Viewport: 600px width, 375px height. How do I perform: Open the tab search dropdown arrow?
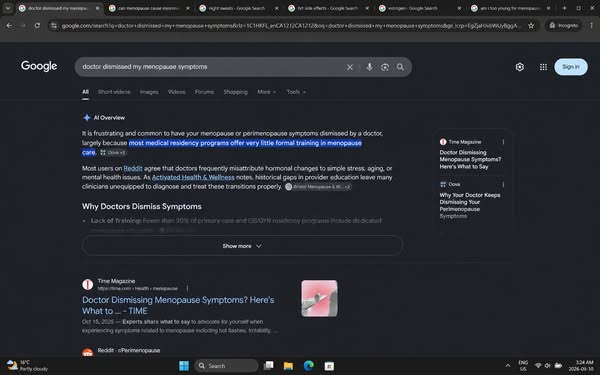coord(8,8)
